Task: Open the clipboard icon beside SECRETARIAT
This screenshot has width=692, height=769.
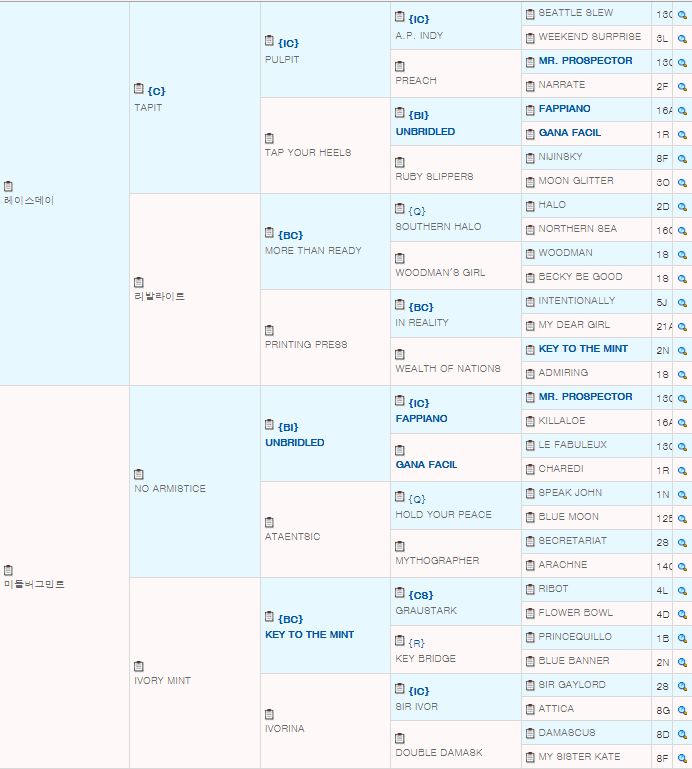Action: click(x=530, y=542)
